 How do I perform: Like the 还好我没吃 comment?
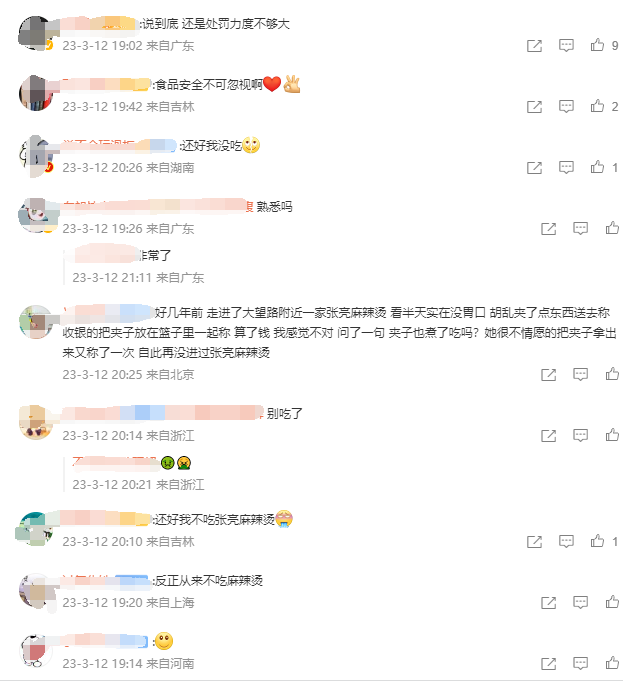(x=597, y=167)
